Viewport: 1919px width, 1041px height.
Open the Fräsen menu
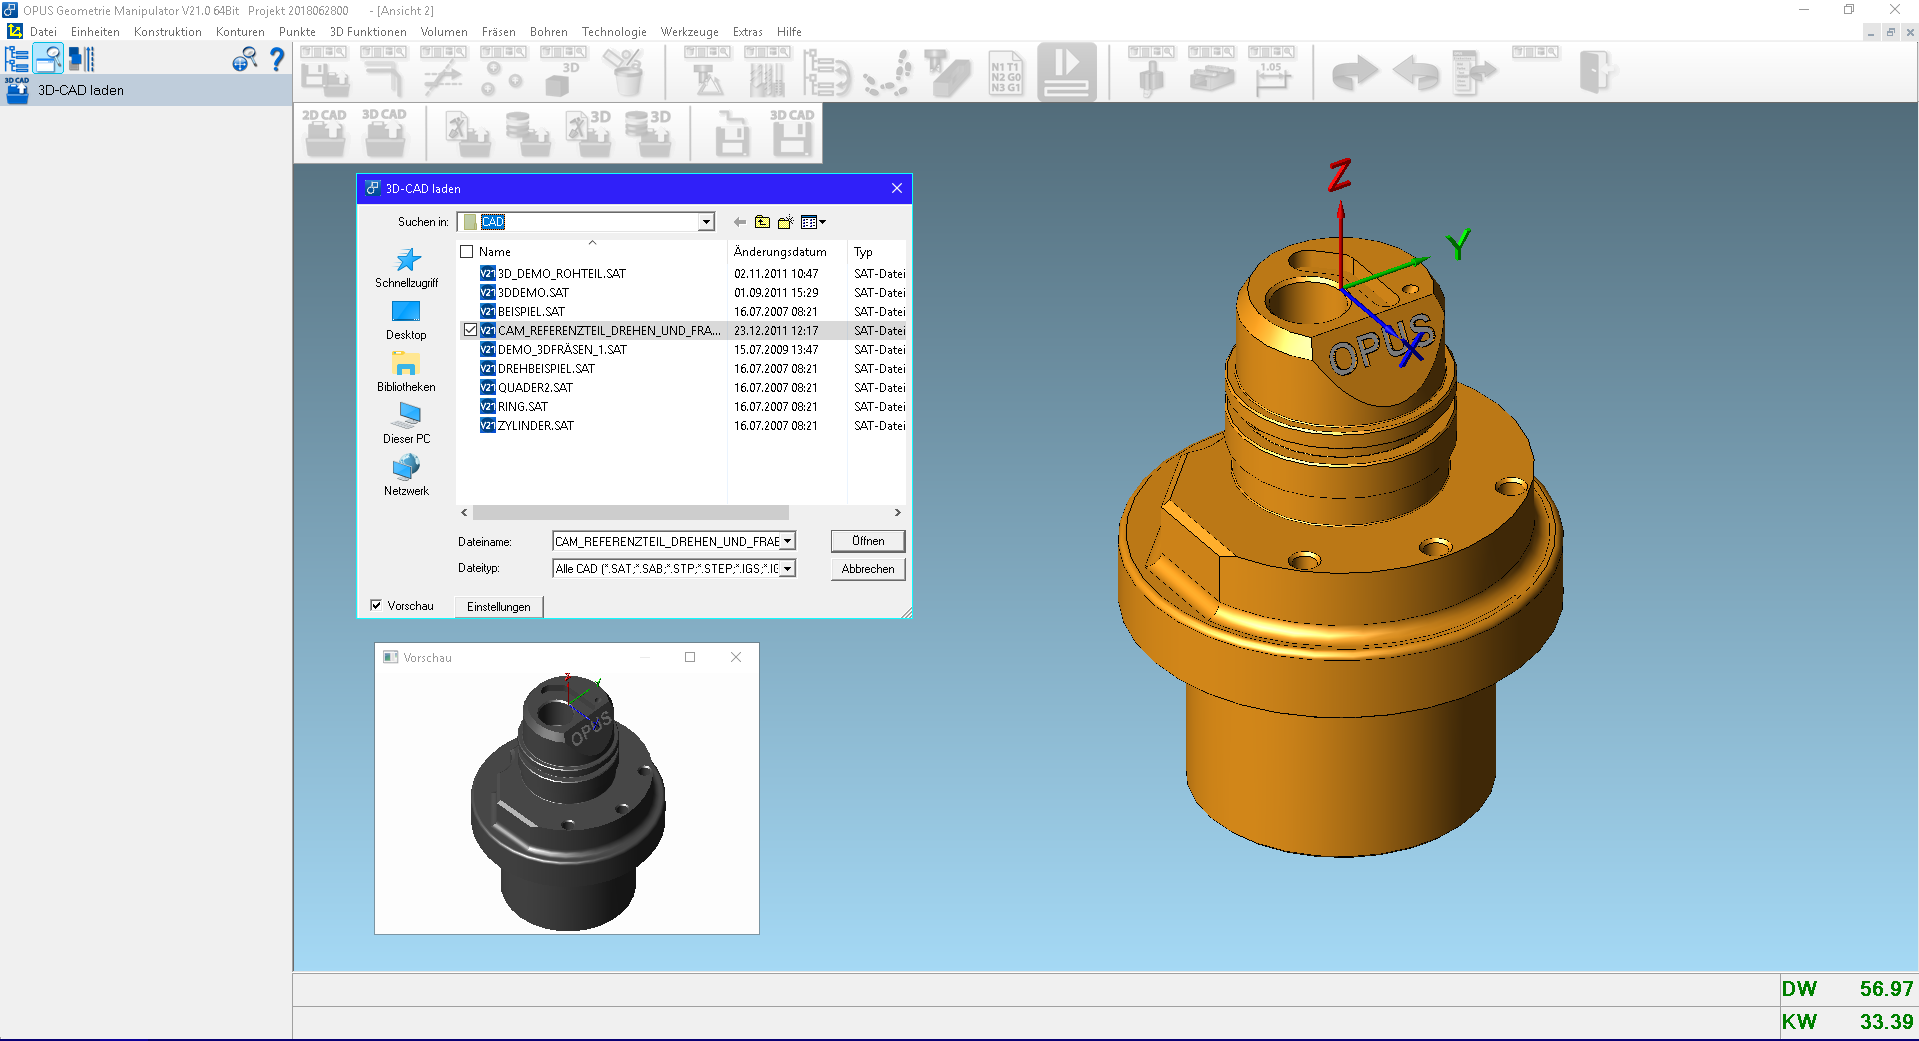[498, 32]
